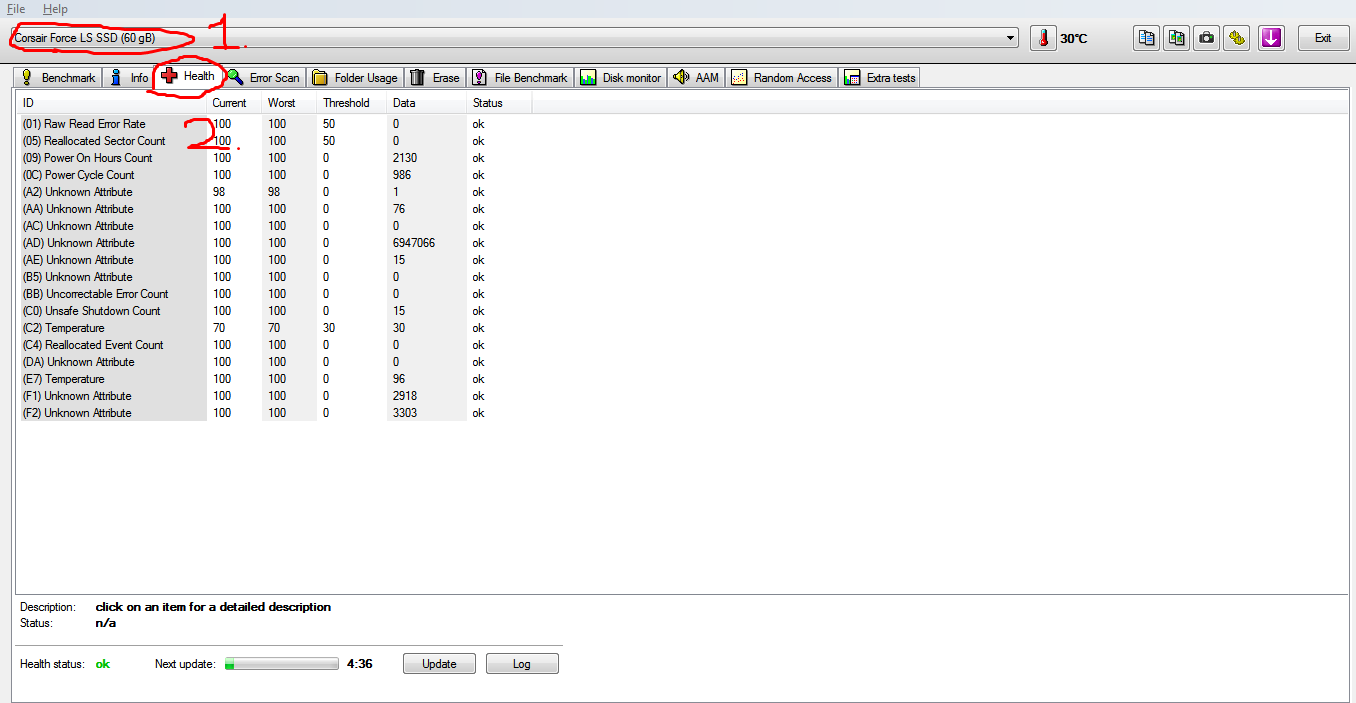The height and width of the screenshot is (703, 1356).
Task: Switch to the Extra tests tab
Action: pos(879,77)
